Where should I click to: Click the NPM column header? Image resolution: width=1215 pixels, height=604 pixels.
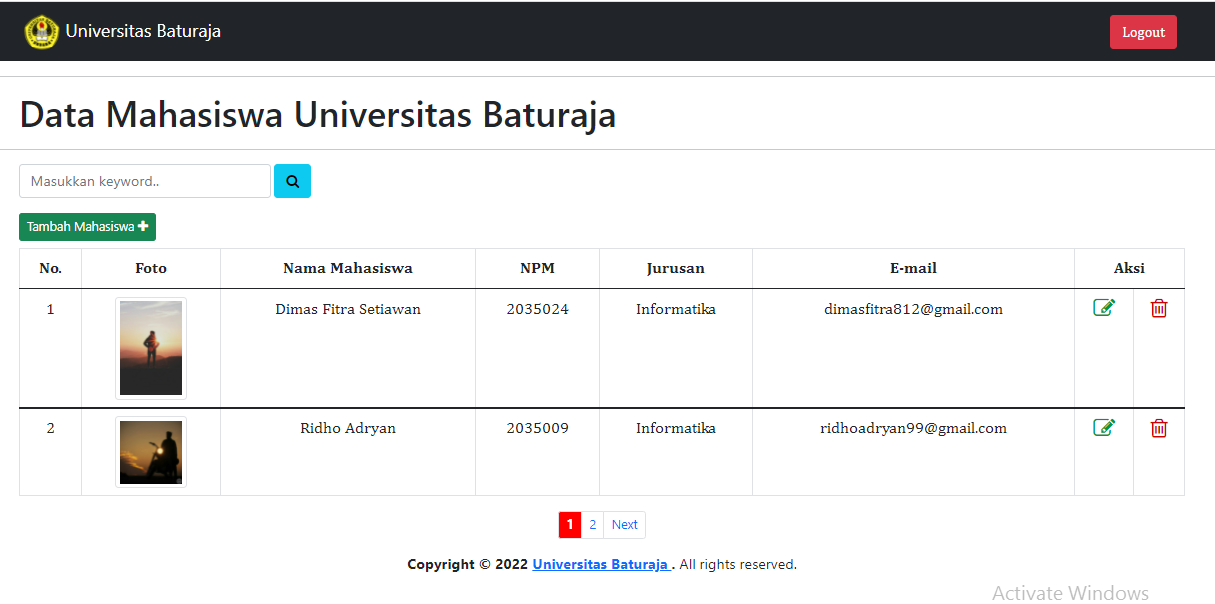click(x=537, y=268)
